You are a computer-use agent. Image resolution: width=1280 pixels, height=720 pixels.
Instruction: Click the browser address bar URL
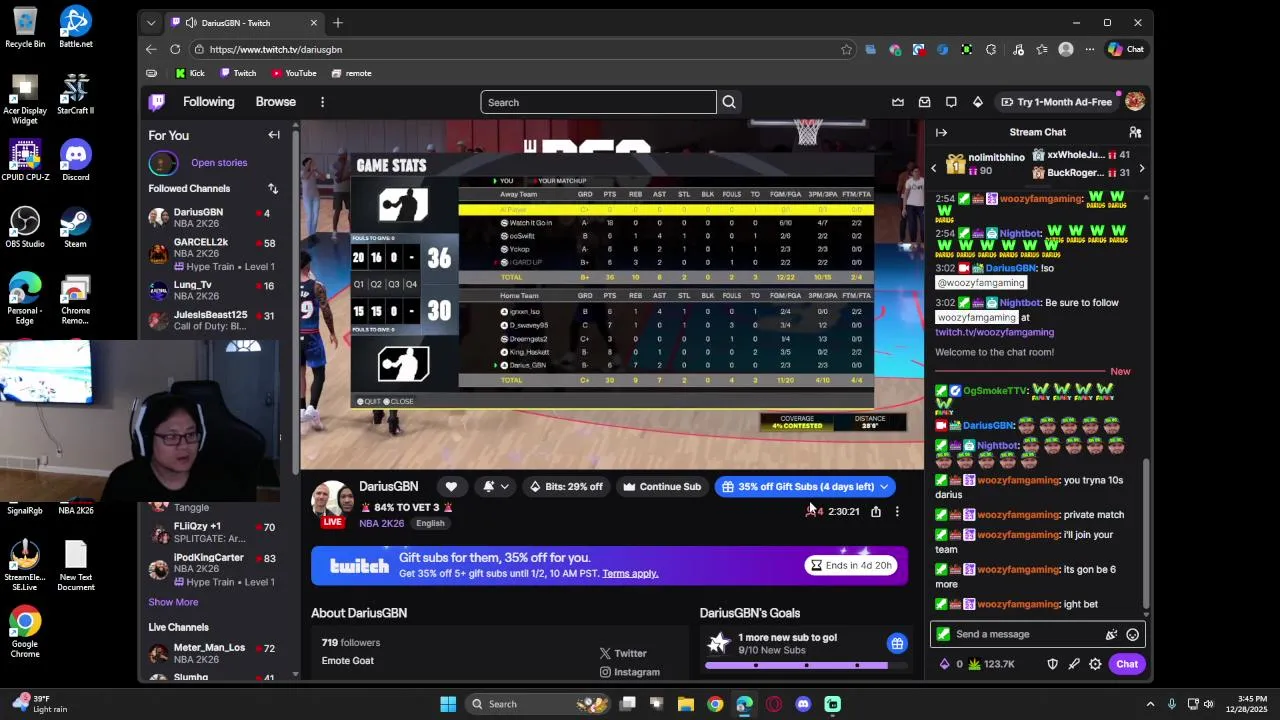[x=276, y=49]
